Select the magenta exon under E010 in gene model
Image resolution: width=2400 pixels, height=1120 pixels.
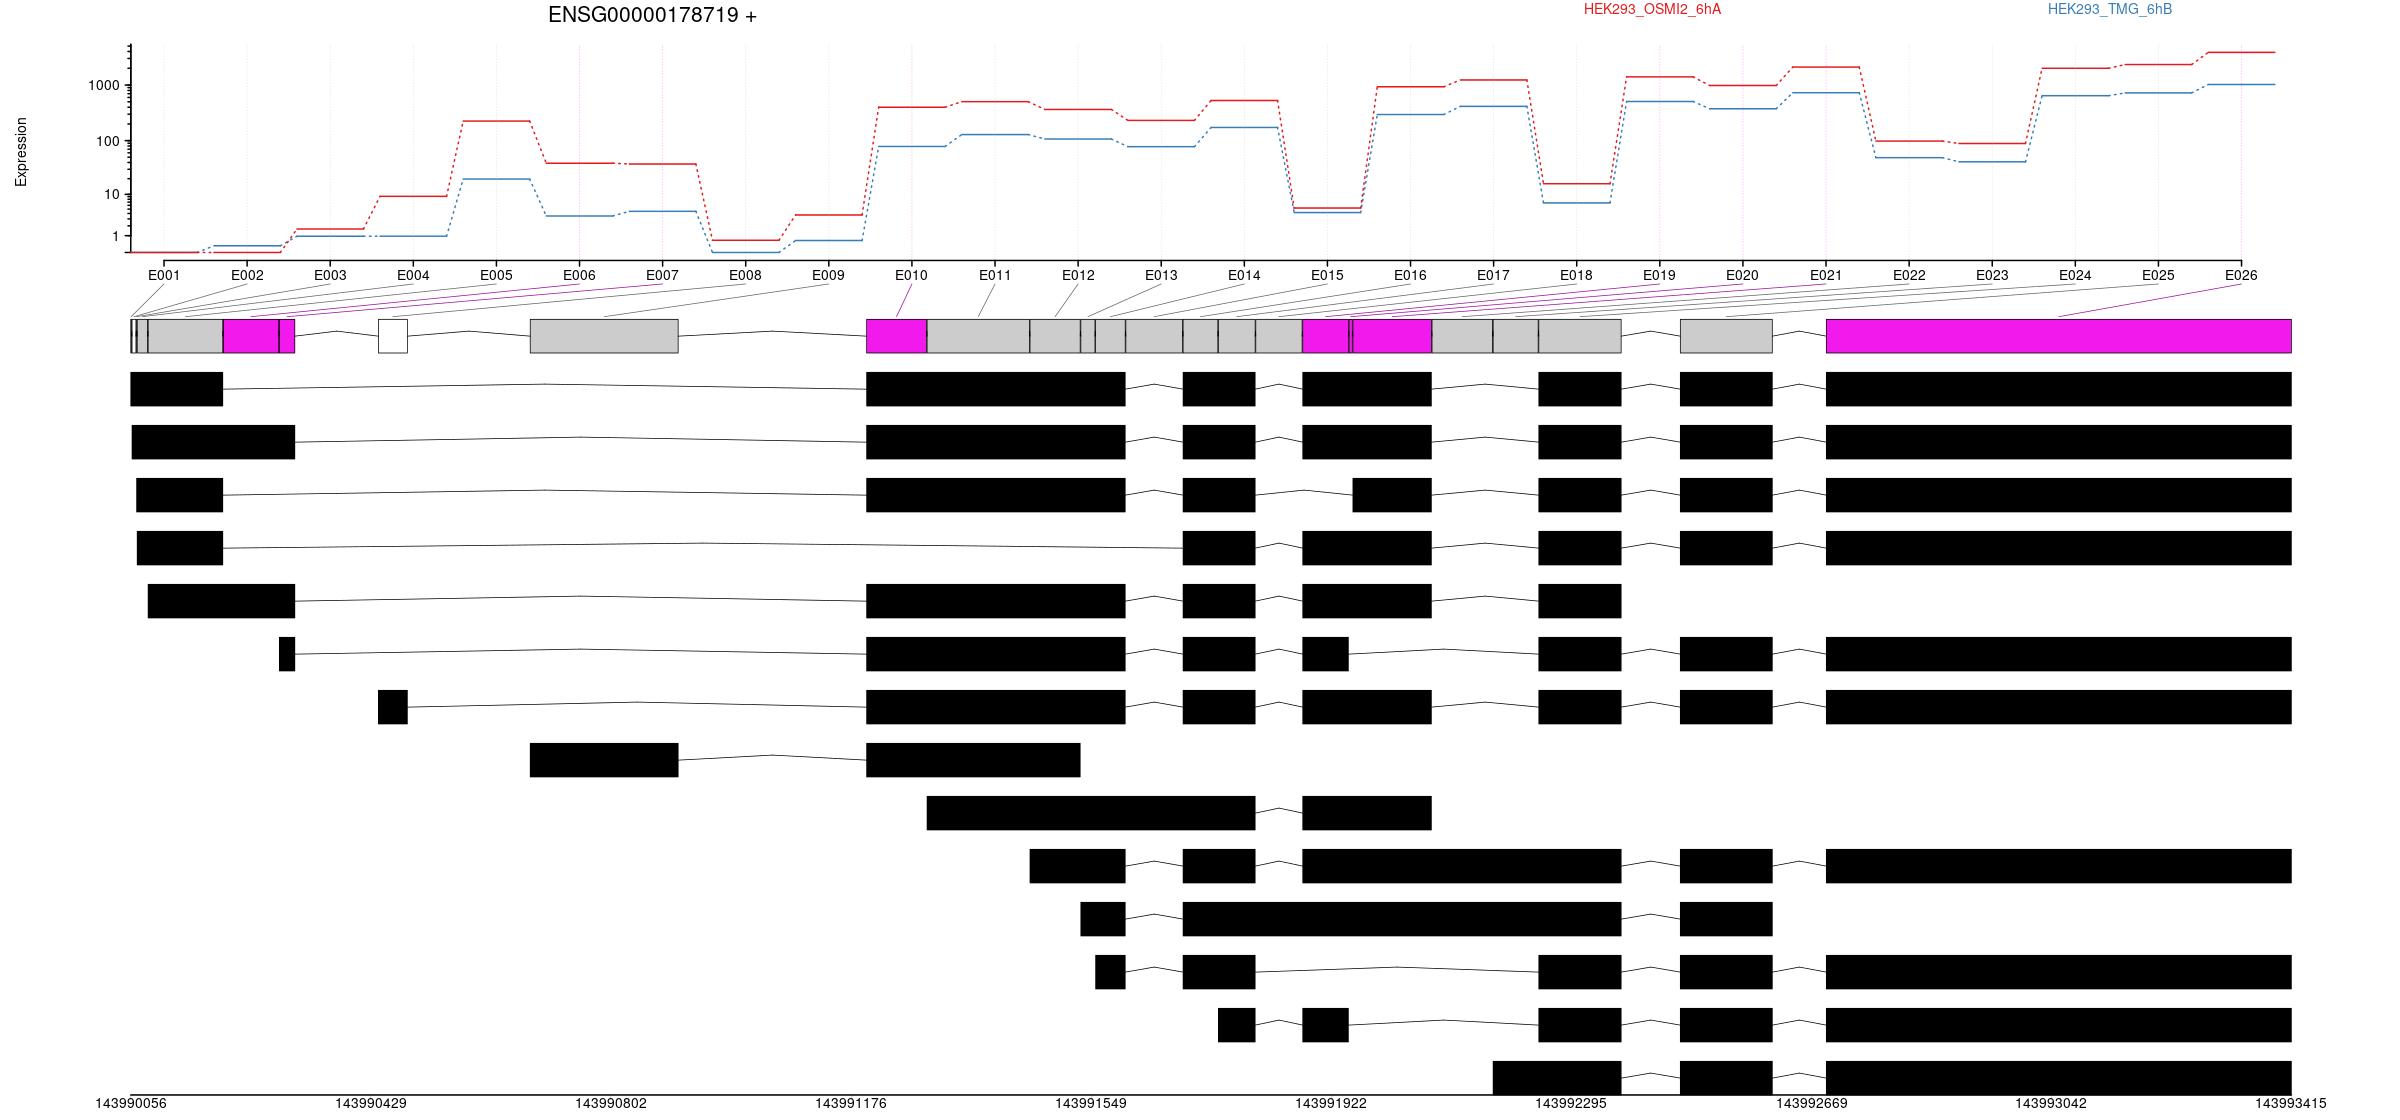897,336
